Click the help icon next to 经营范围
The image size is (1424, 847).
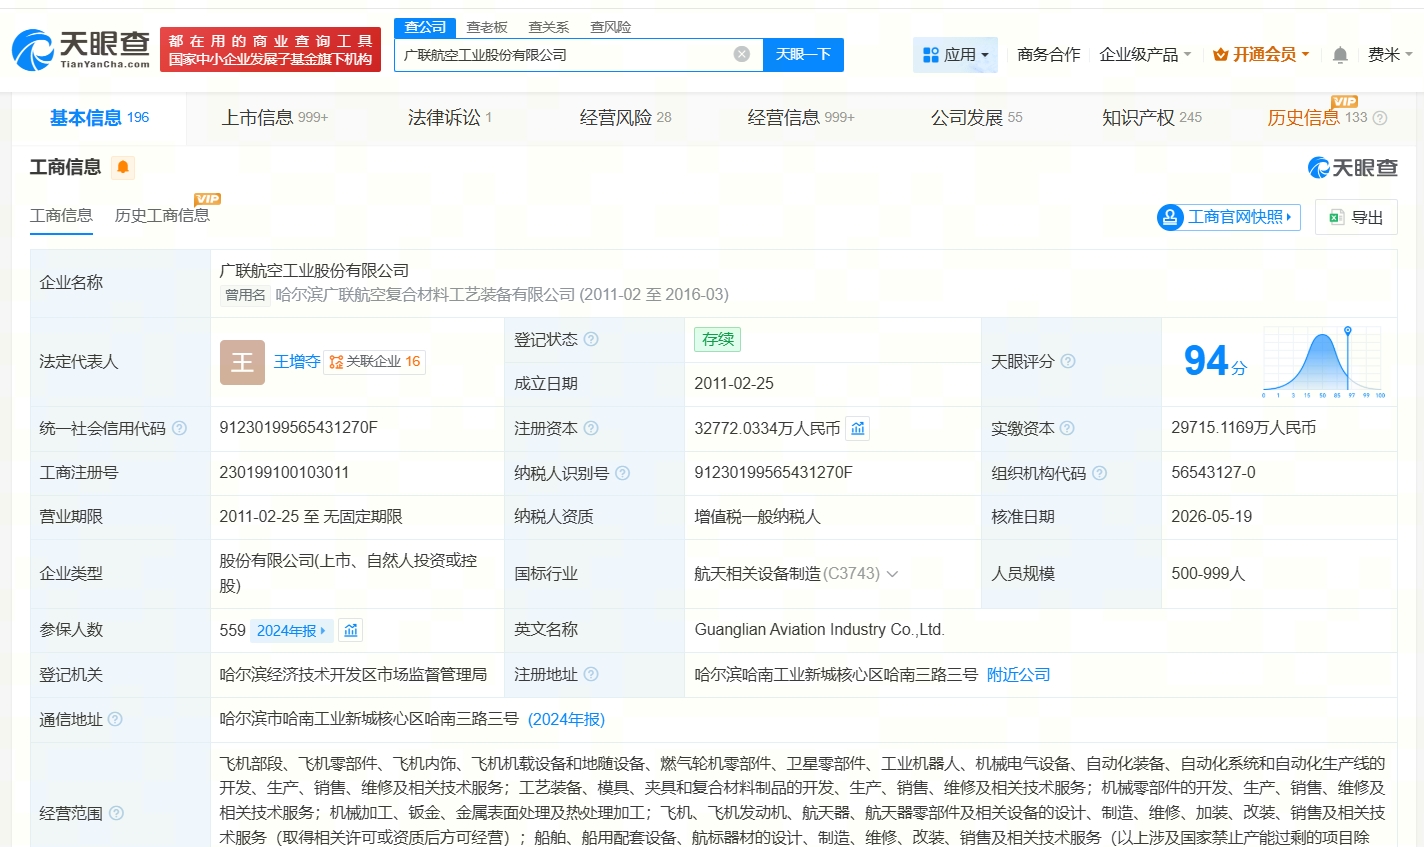(116, 813)
